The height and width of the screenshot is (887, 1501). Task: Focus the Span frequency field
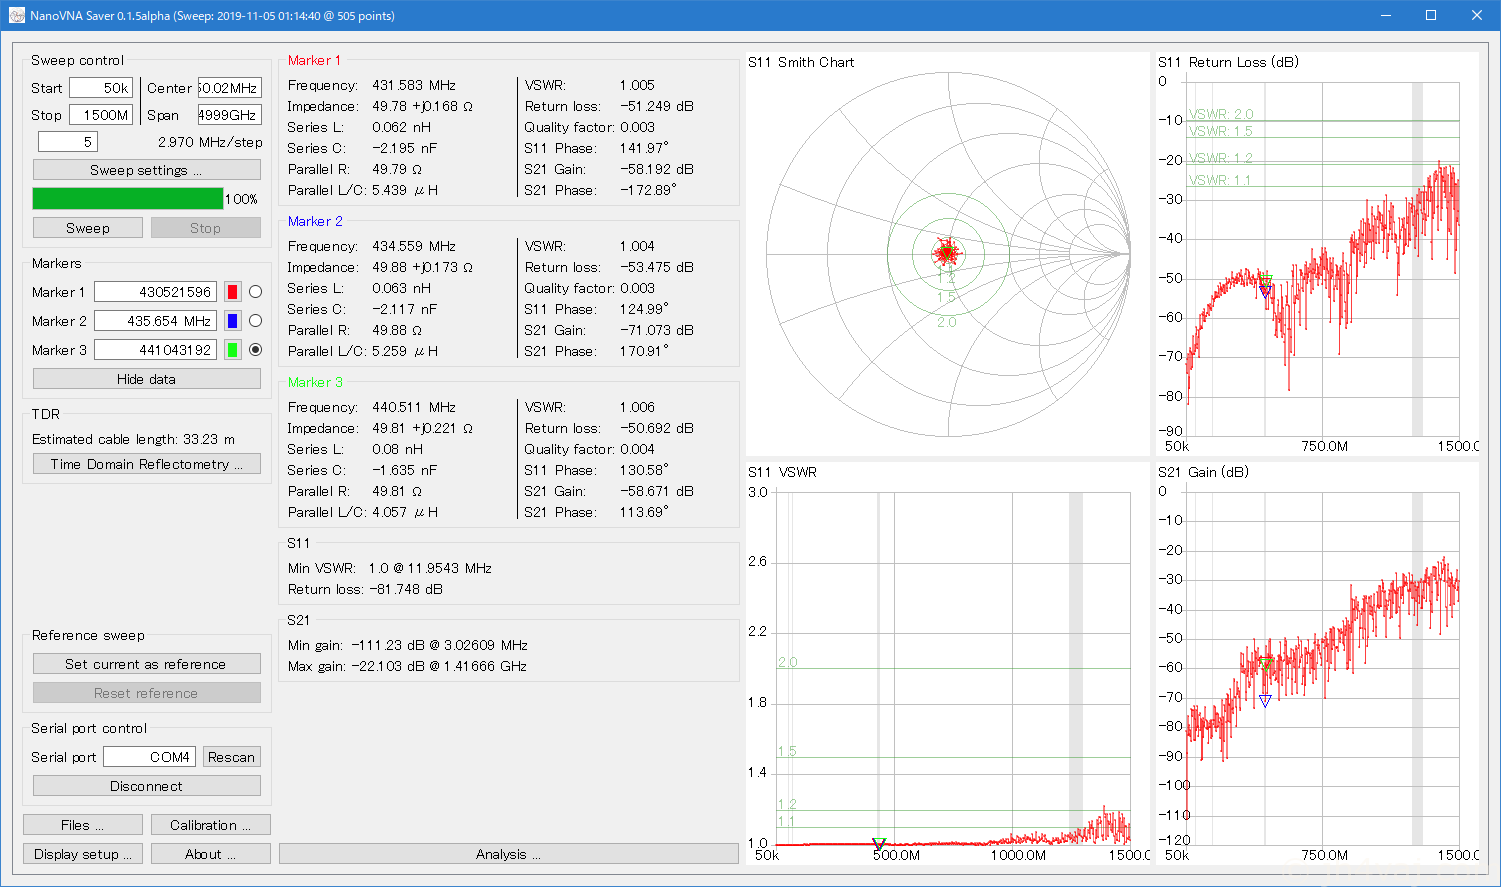[230, 115]
